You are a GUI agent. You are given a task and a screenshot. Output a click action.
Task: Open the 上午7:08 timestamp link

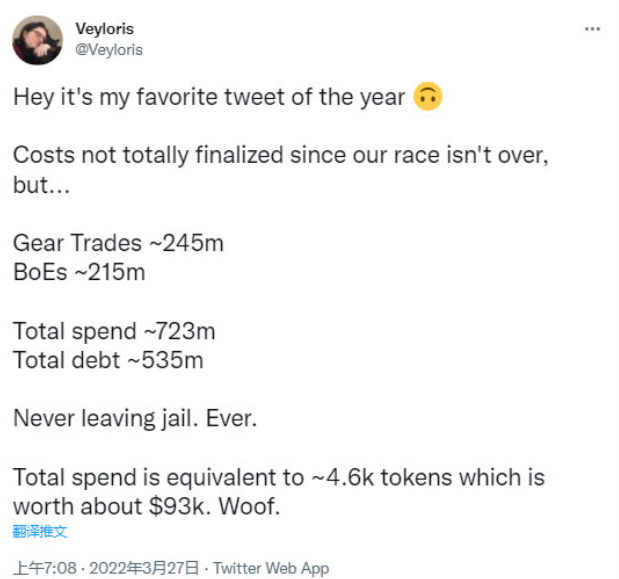pyautogui.click(x=45, y=568)
